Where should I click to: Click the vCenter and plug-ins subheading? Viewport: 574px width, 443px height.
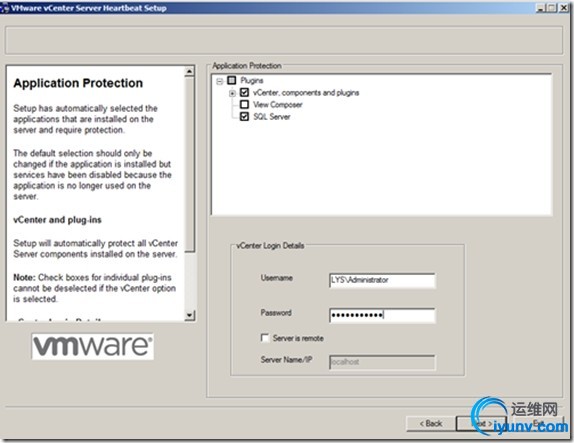click(57, 220)
